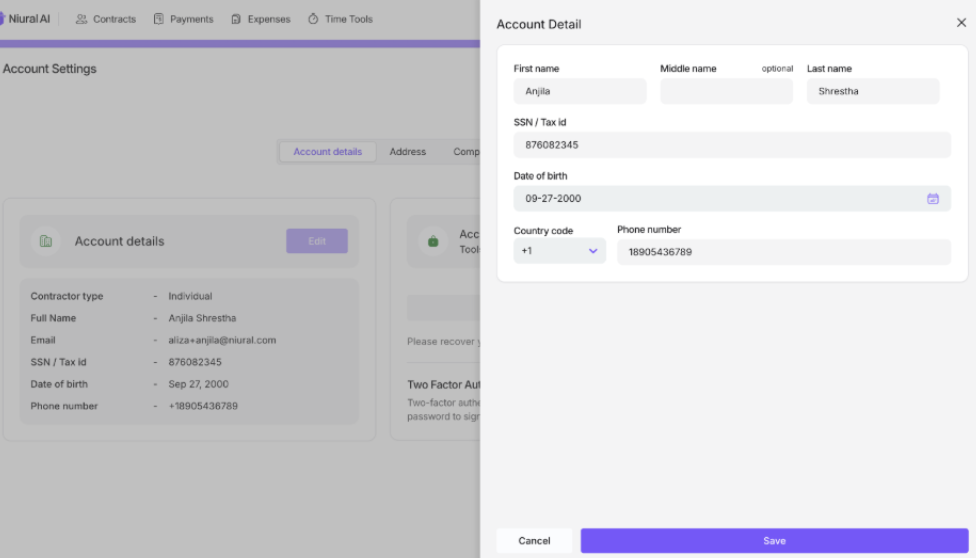
Task: Click into the Middle name field
Action: pos(726,91)
